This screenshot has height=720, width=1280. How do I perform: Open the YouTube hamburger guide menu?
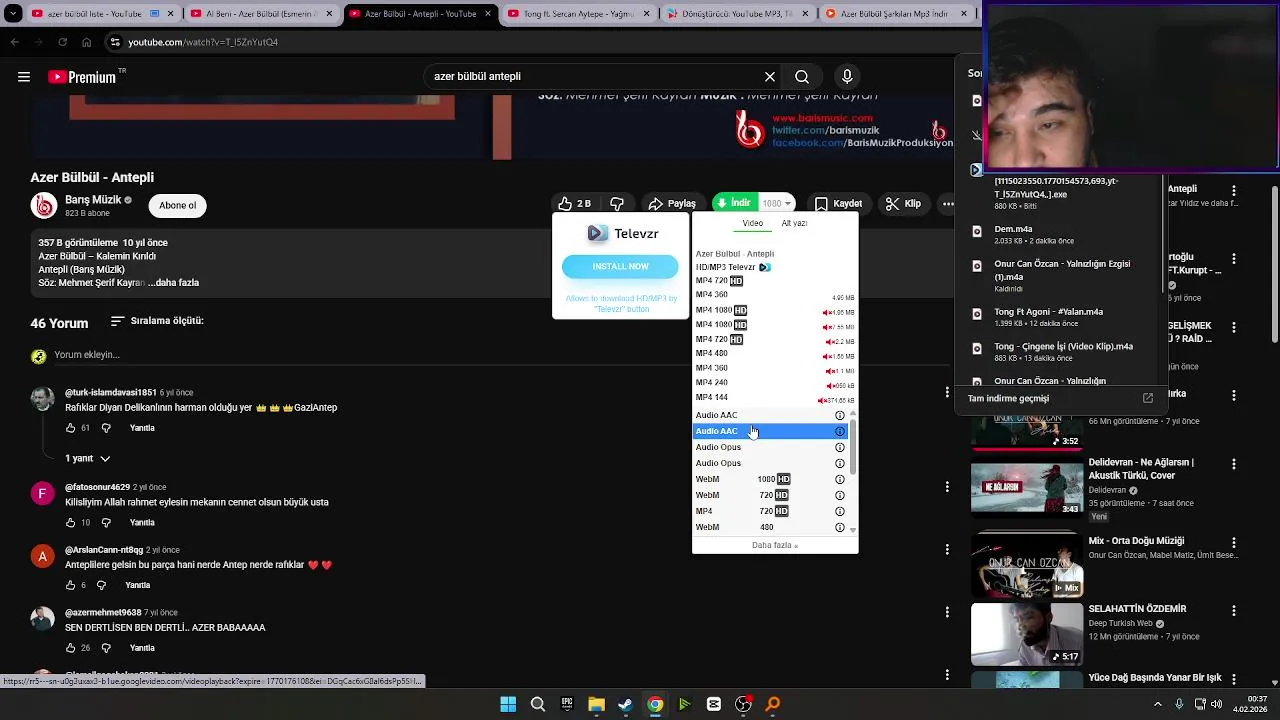tap(24, 77)
